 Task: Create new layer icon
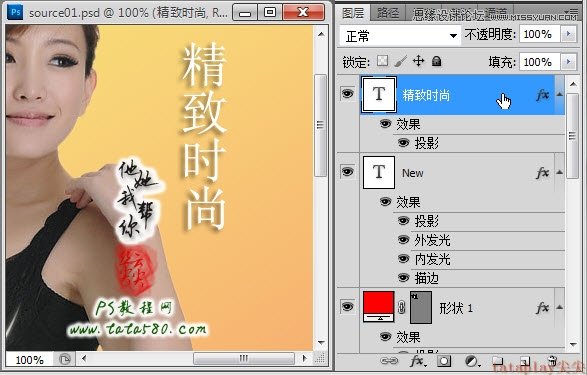point(525,361)
